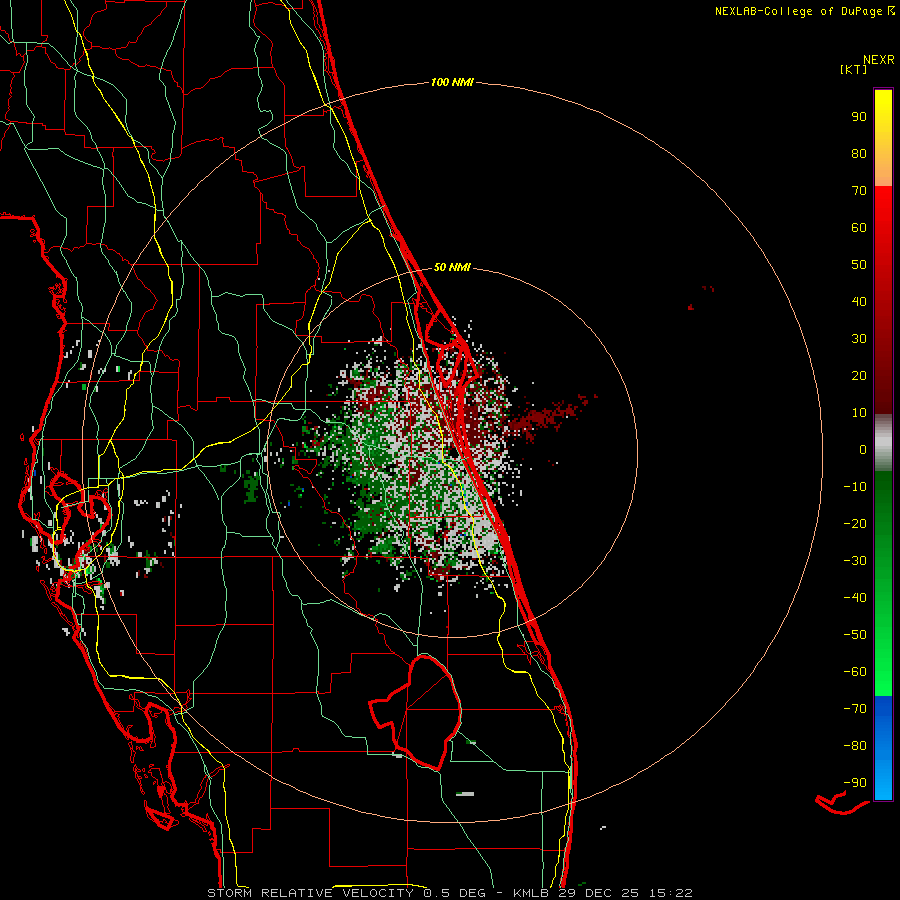Click the positive 90 scale value
The image size is (900, 900).
pyautogui.click(x=859, y=117)
